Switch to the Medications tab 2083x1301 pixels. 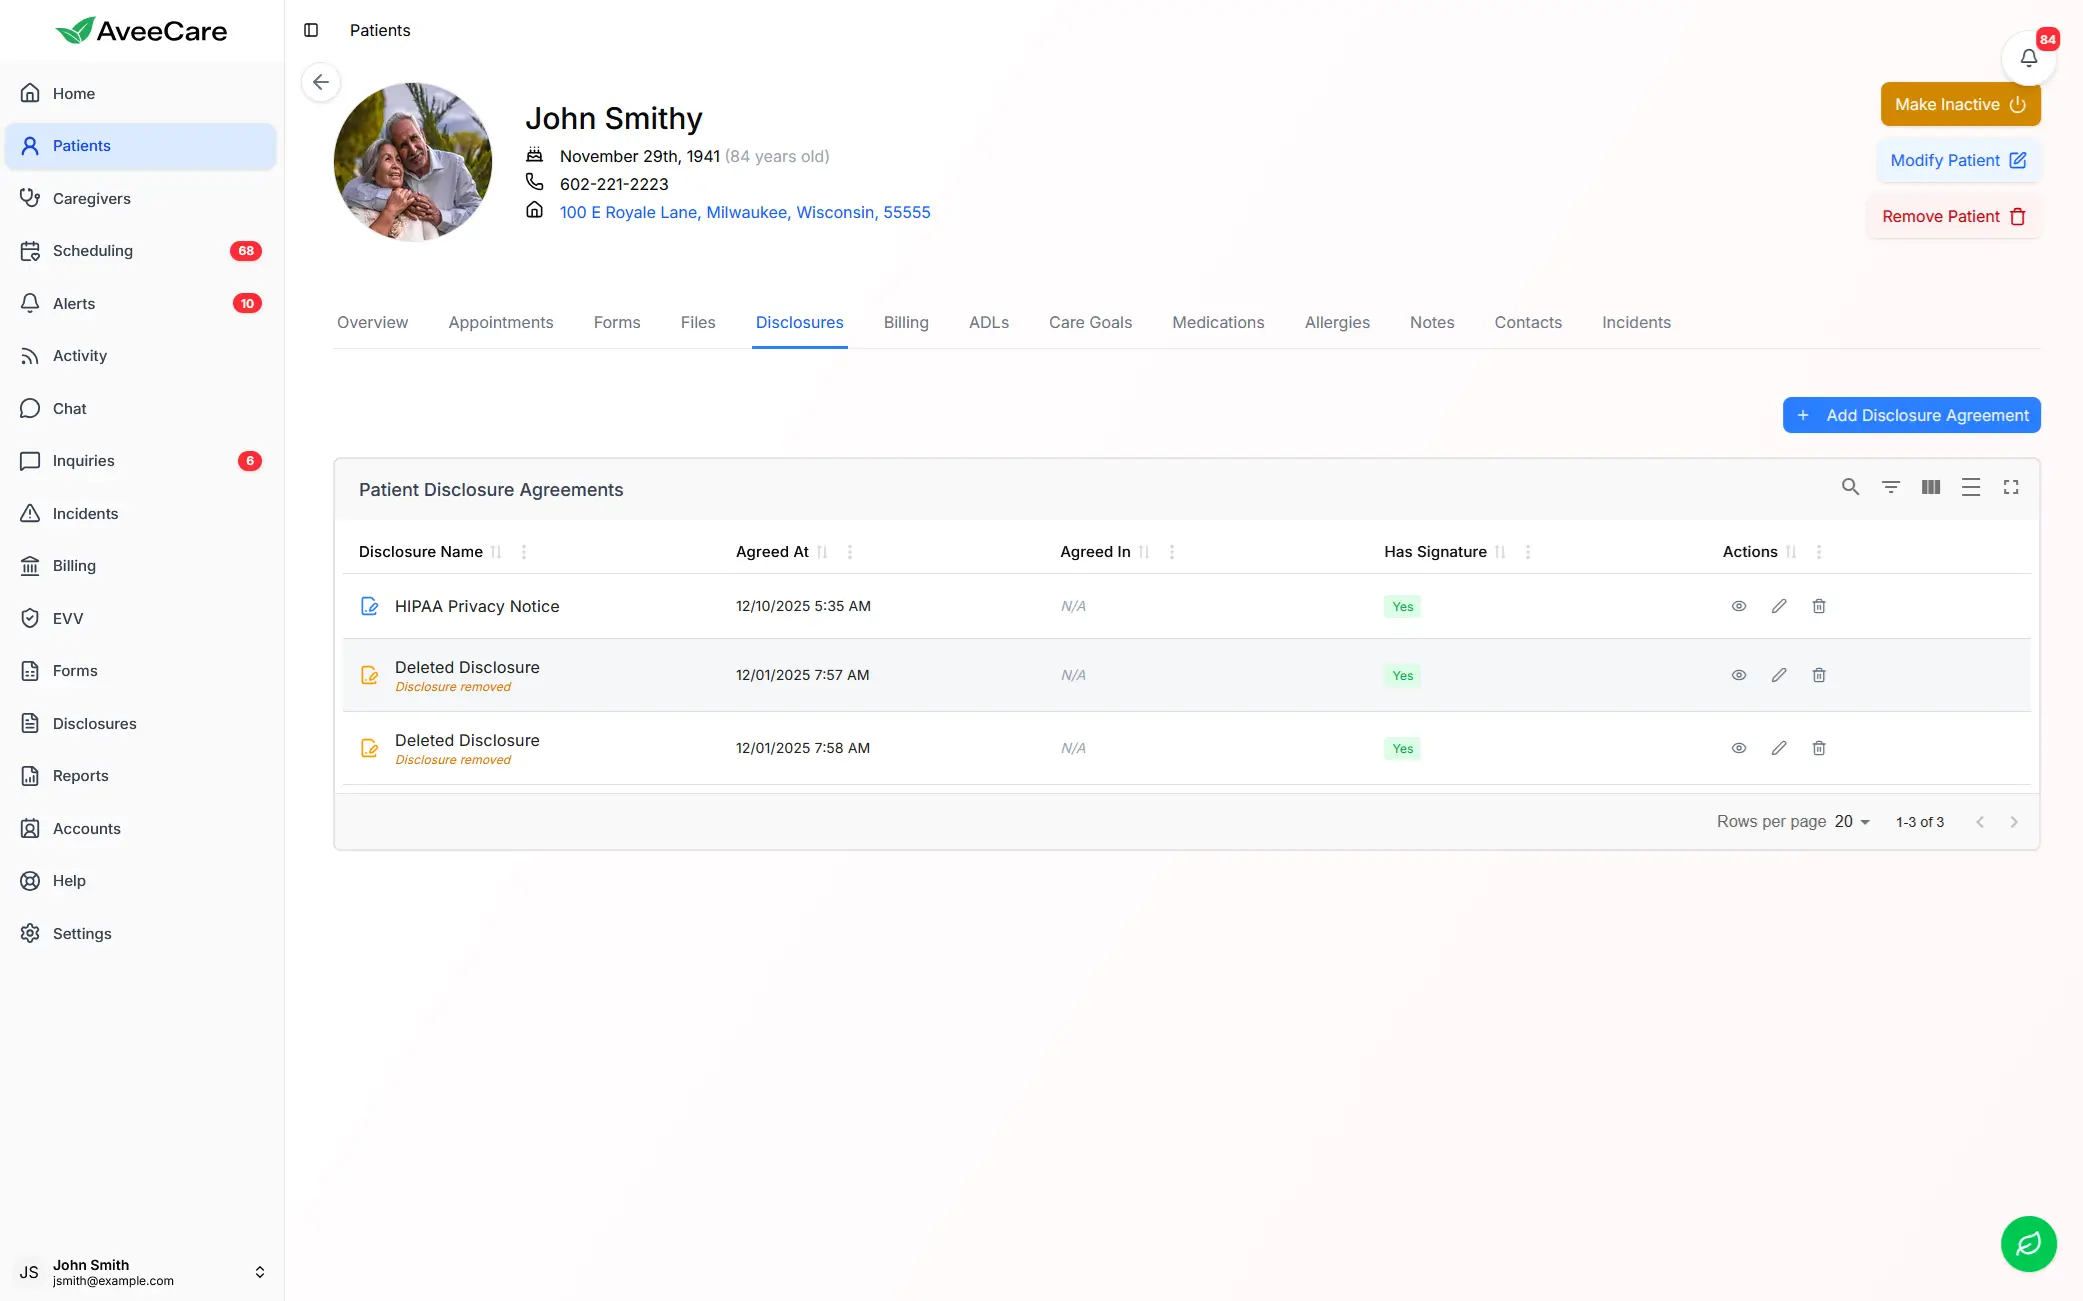(x=1218, y=322)
